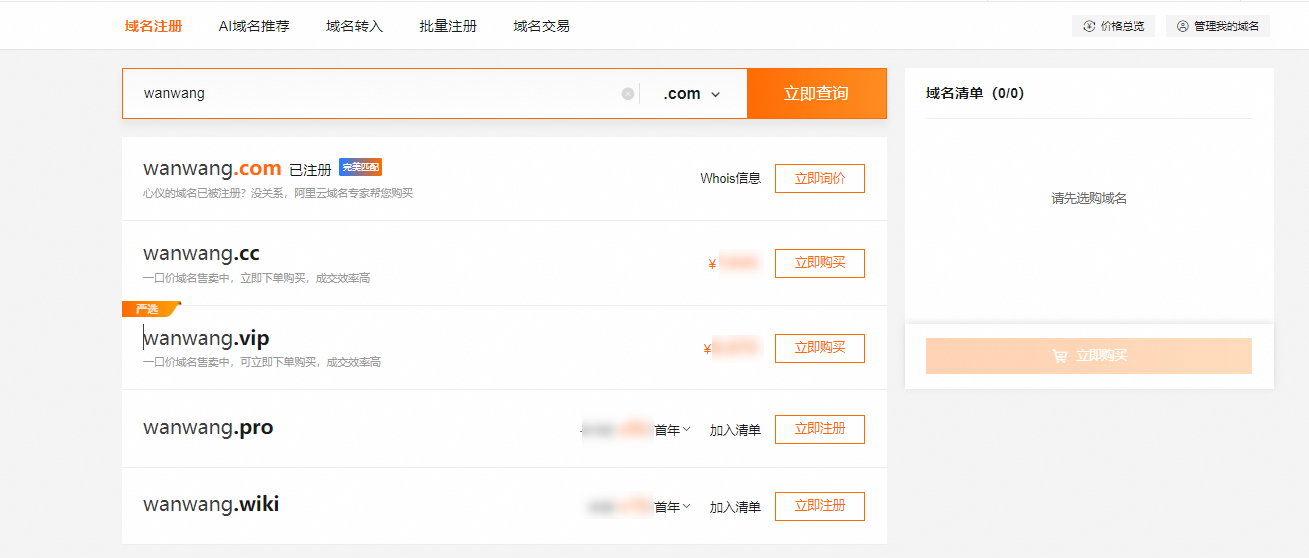The width and height of the screenshot is (1309, 558).
Task: Click 立即注册 for wanwang.wiki
Action: (820, 506)
